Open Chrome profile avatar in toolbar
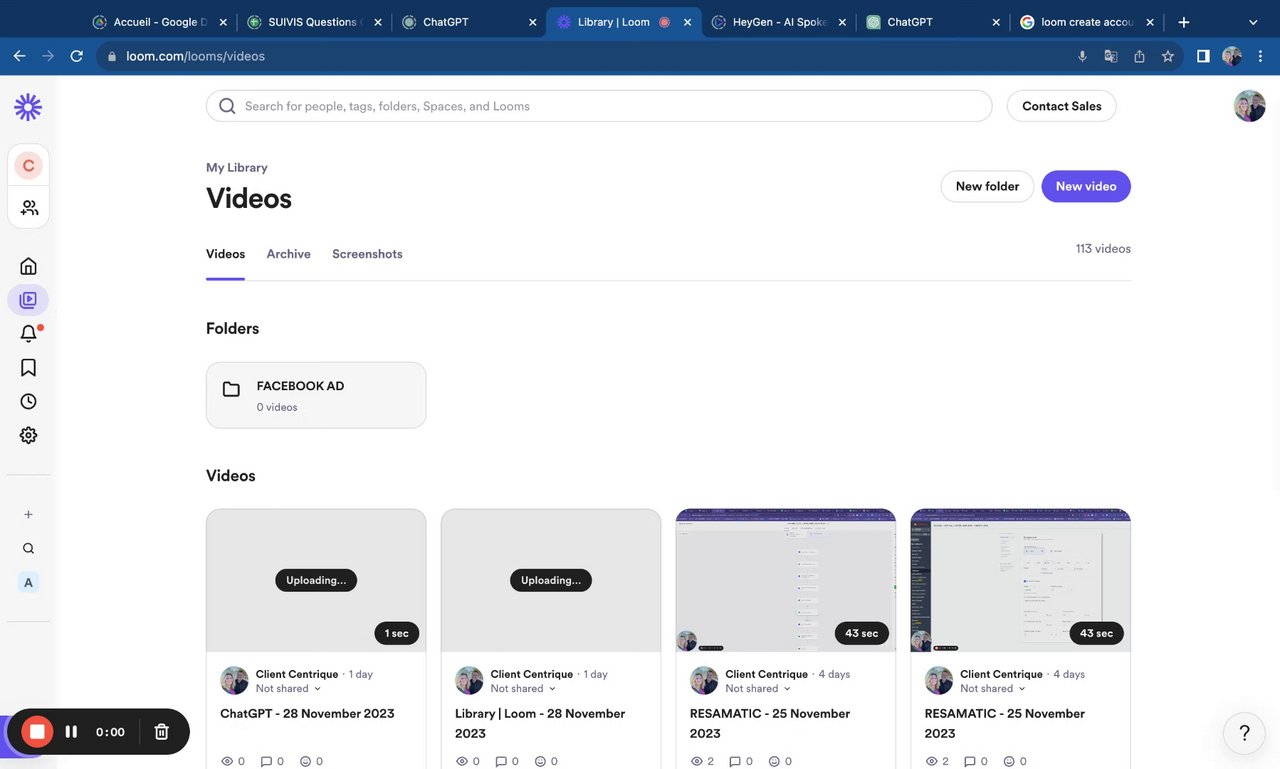Image resolution: width=1280 pixels, height=769 pixels. (1232, 56)
